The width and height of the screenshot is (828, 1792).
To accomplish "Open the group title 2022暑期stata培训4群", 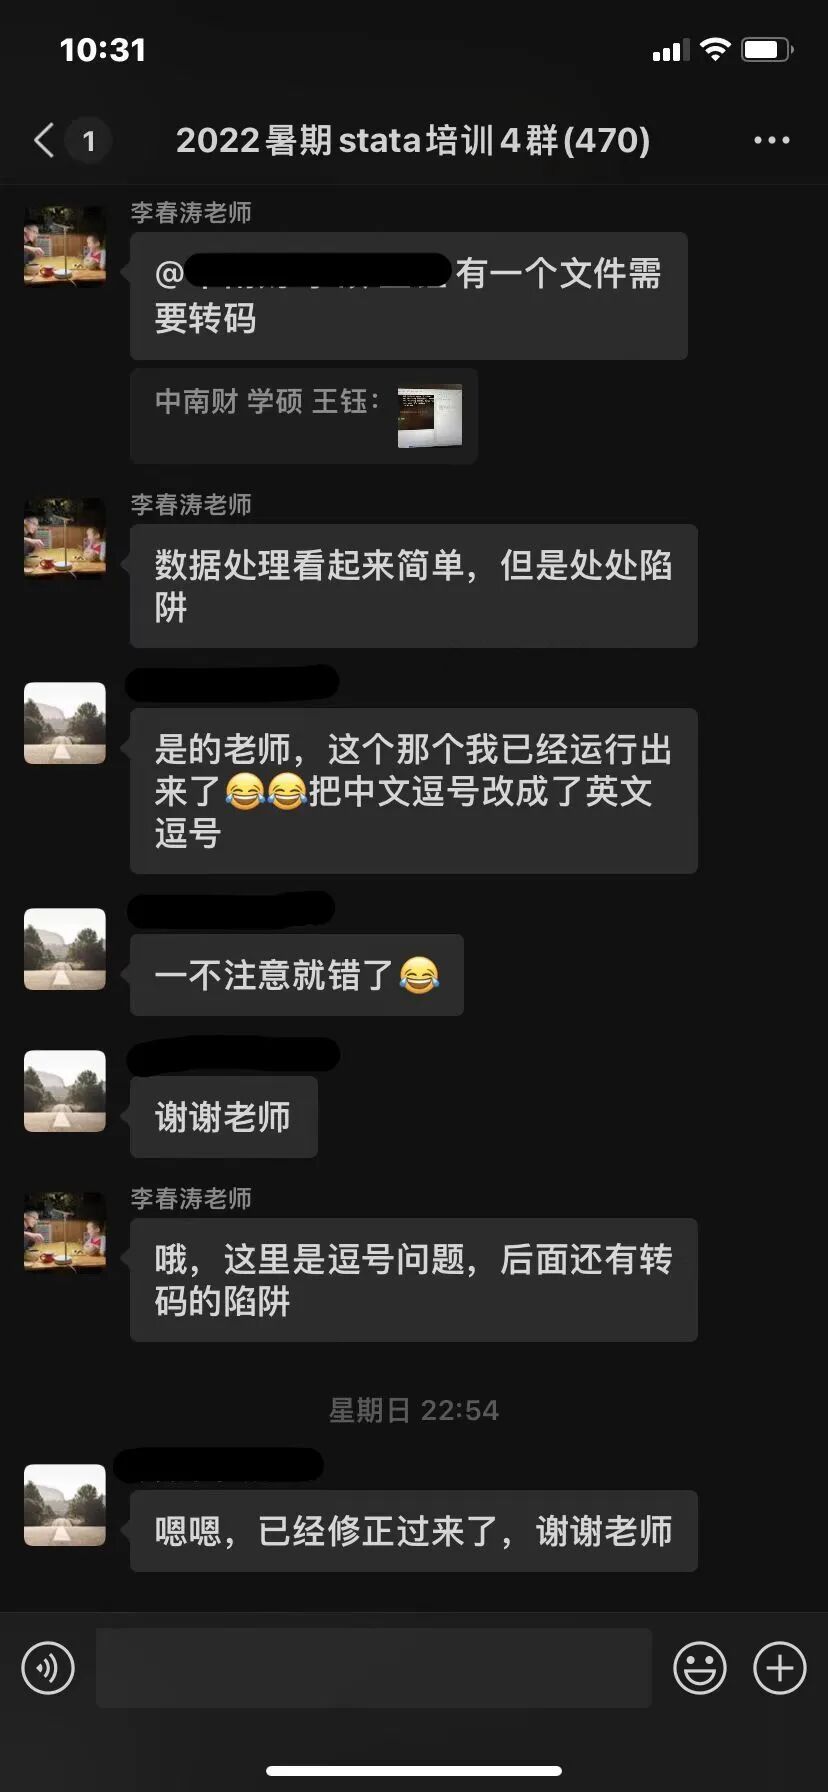I will coord(413,141).
